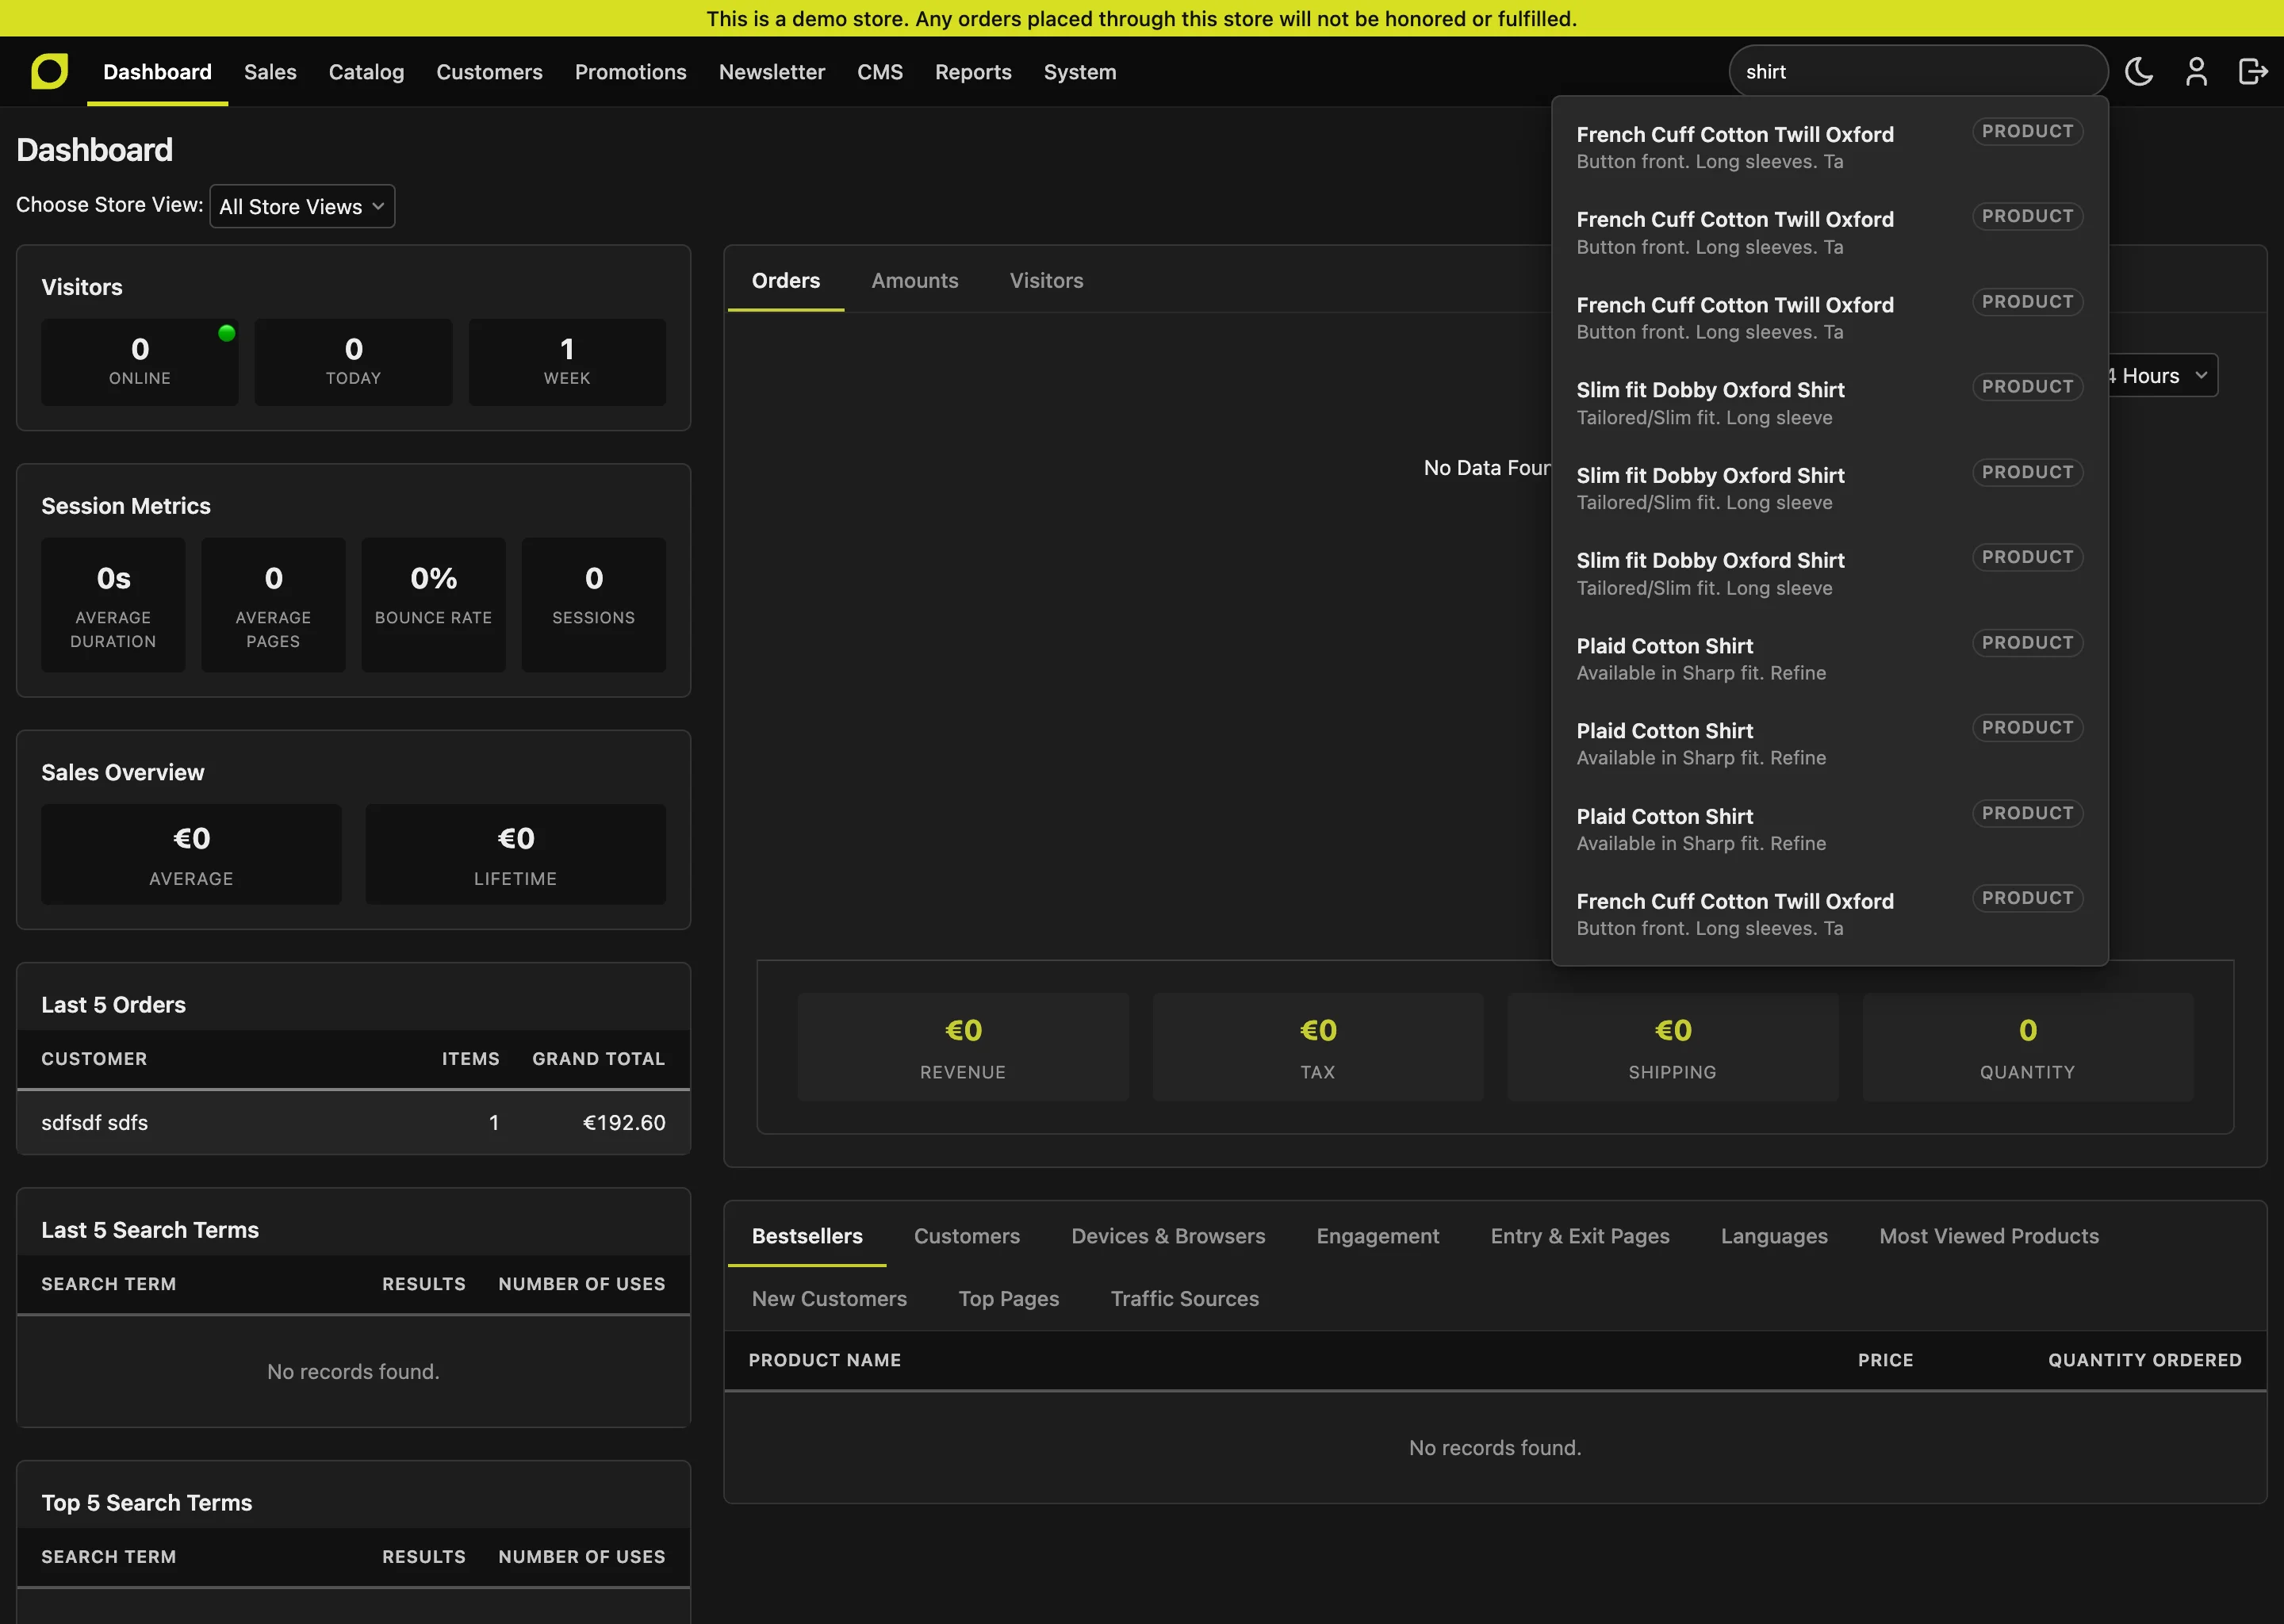Image resolution: width=2284 pixels, height=1624 pixels.
Task: Select the Bestsellers tab
Action: (807, 1236)
